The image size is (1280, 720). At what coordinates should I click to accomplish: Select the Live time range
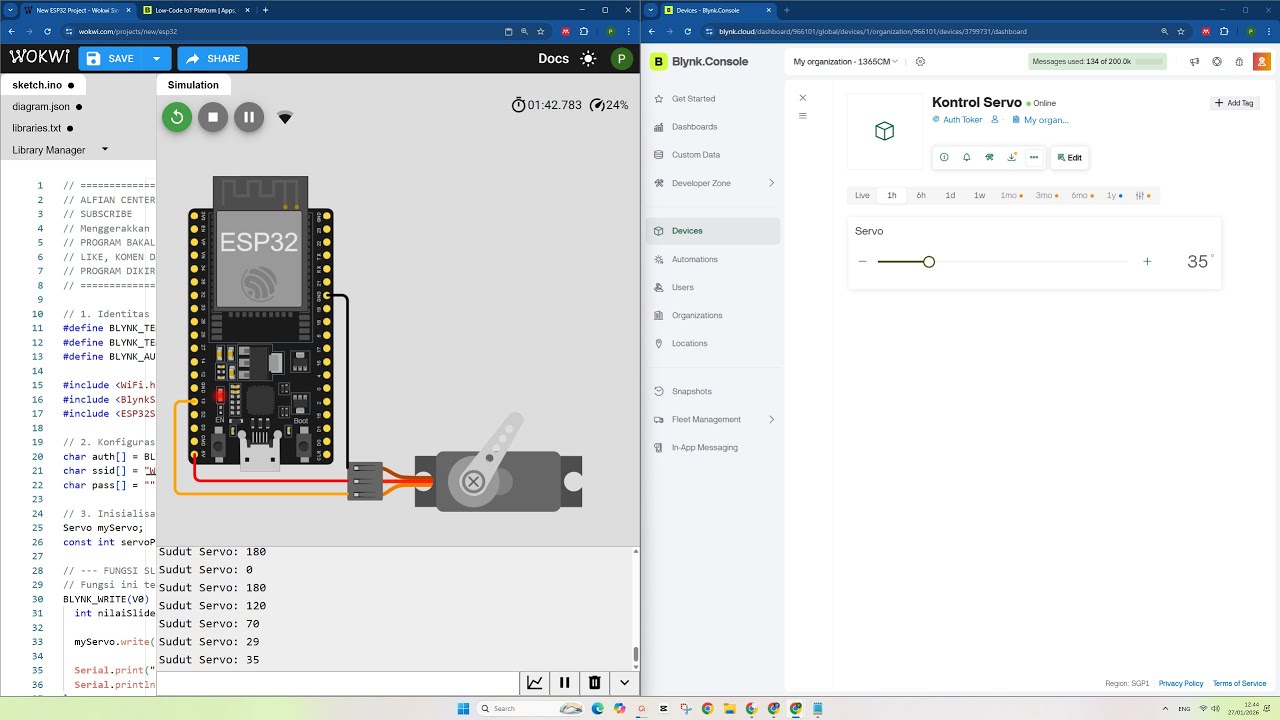coord(862,196)
